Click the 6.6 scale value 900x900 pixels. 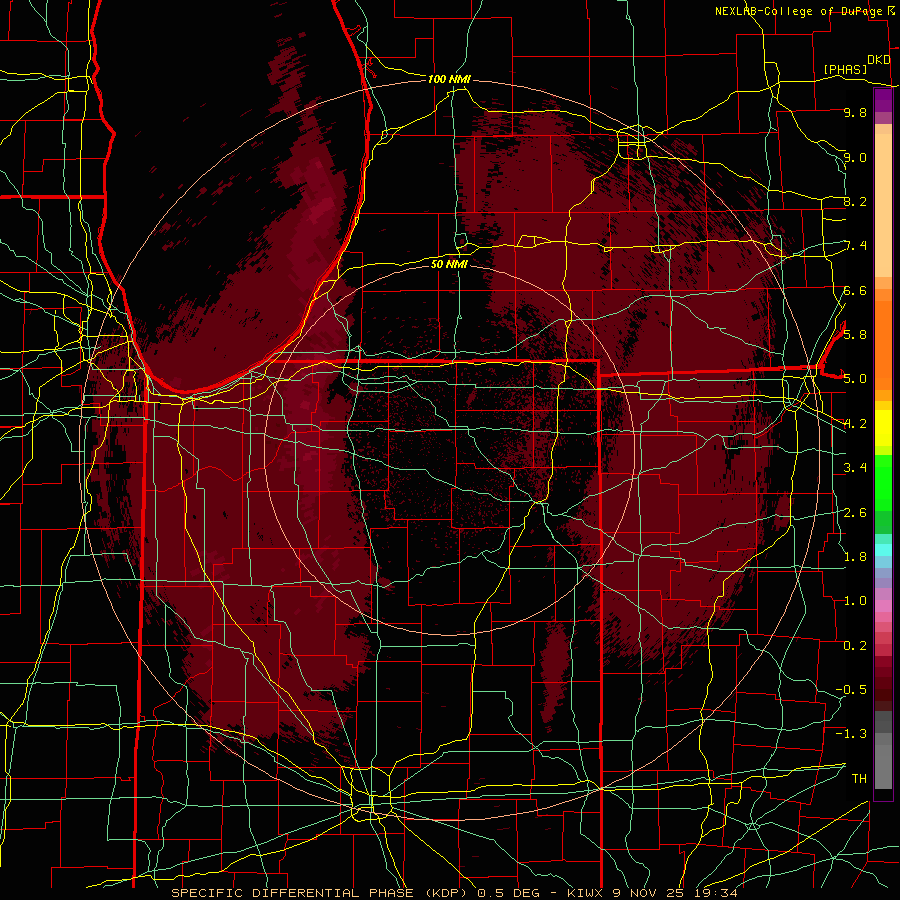click(855, 290)
